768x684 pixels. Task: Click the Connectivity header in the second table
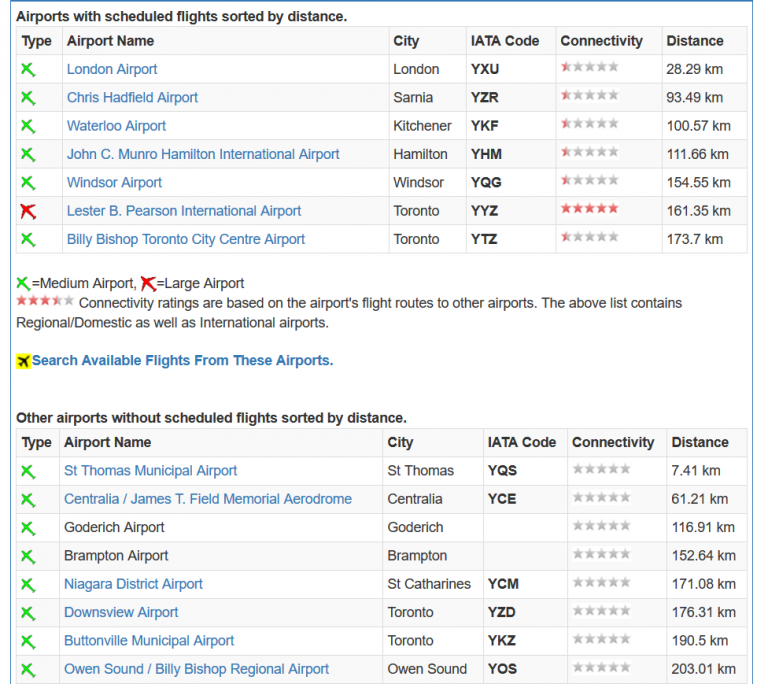pyautogui.click(x=612, y=442)
